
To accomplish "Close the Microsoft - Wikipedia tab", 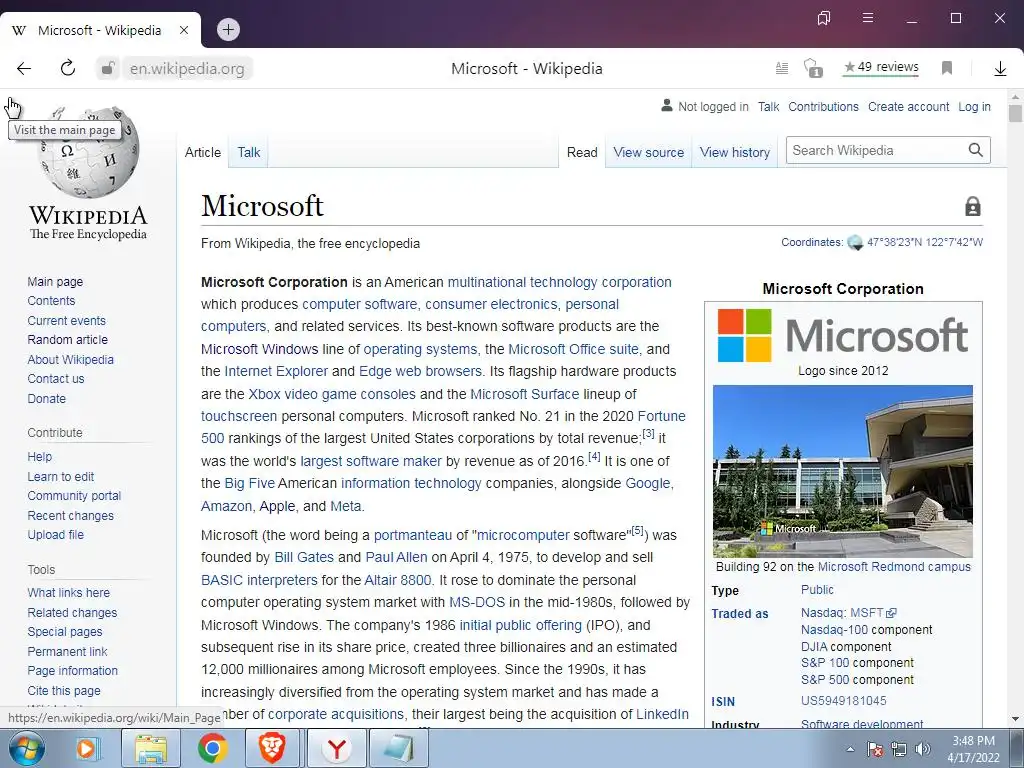I will tap(184, 30).
